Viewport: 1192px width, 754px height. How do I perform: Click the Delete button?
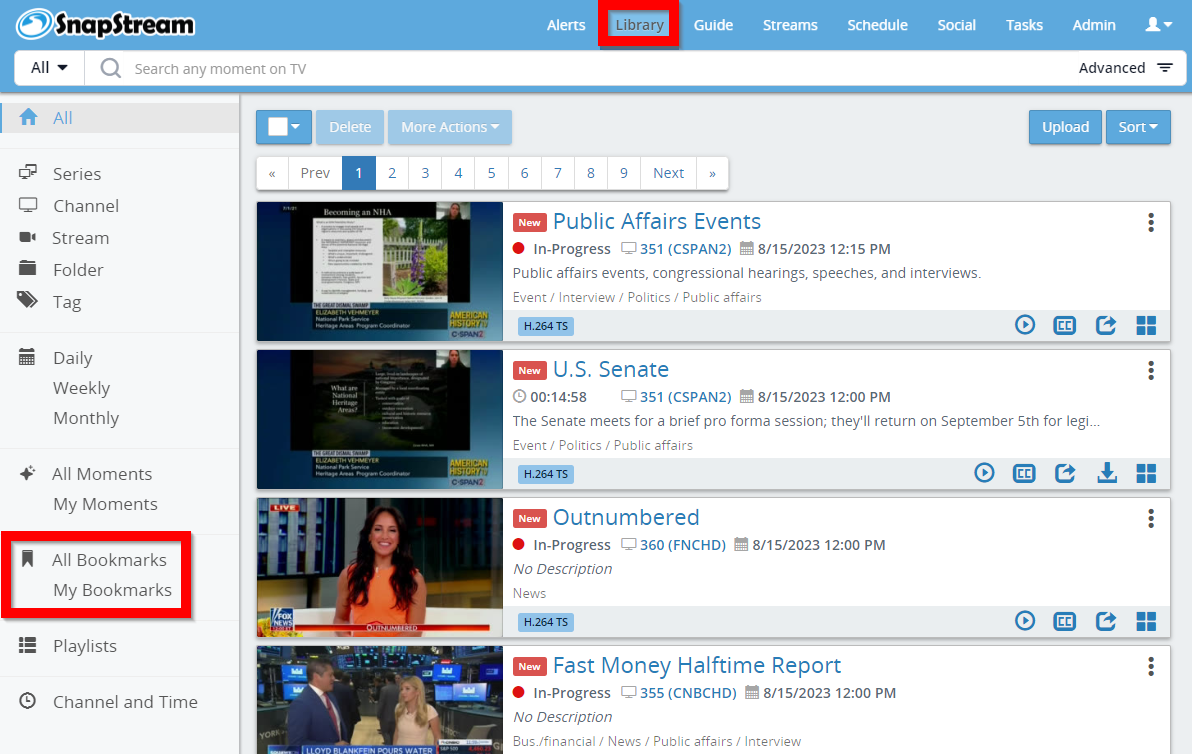click(350, 127)
